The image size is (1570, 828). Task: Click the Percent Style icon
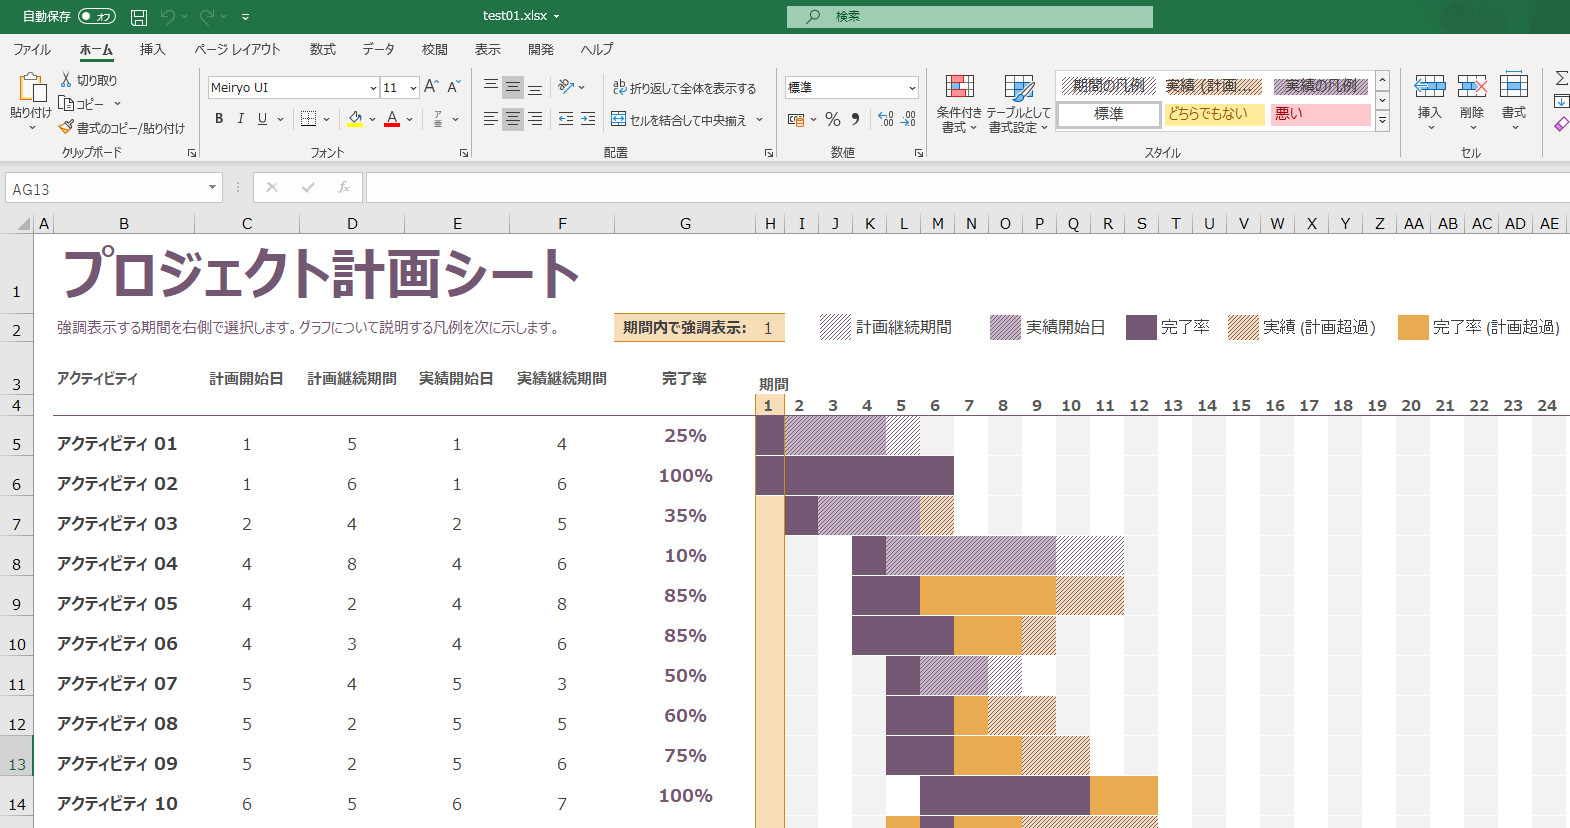[833, 119]
